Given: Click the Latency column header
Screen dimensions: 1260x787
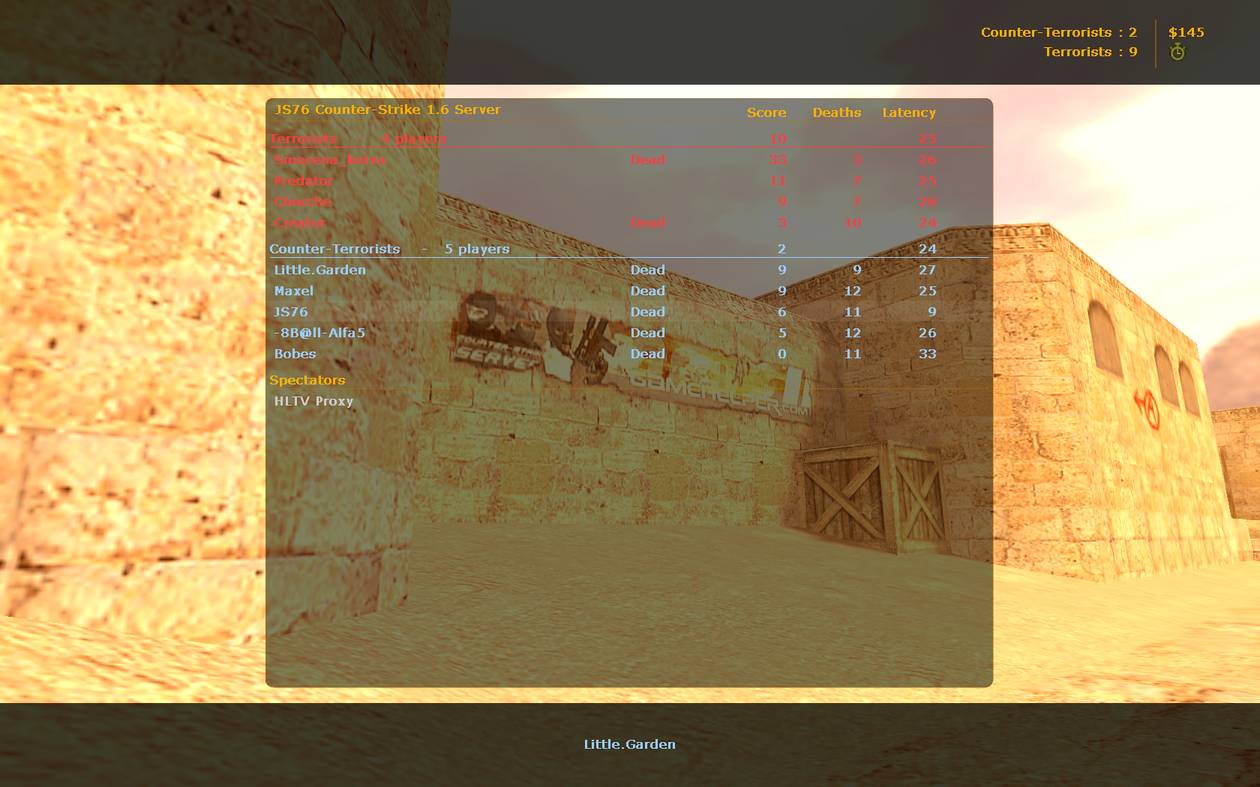Looking at the screenshot, I should (909, 113).
